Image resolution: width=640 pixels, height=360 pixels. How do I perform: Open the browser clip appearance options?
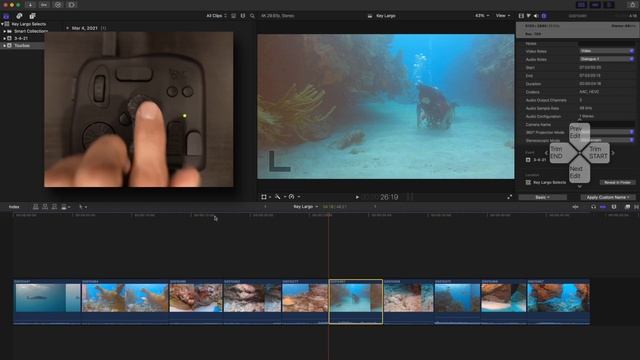[243, 16]
